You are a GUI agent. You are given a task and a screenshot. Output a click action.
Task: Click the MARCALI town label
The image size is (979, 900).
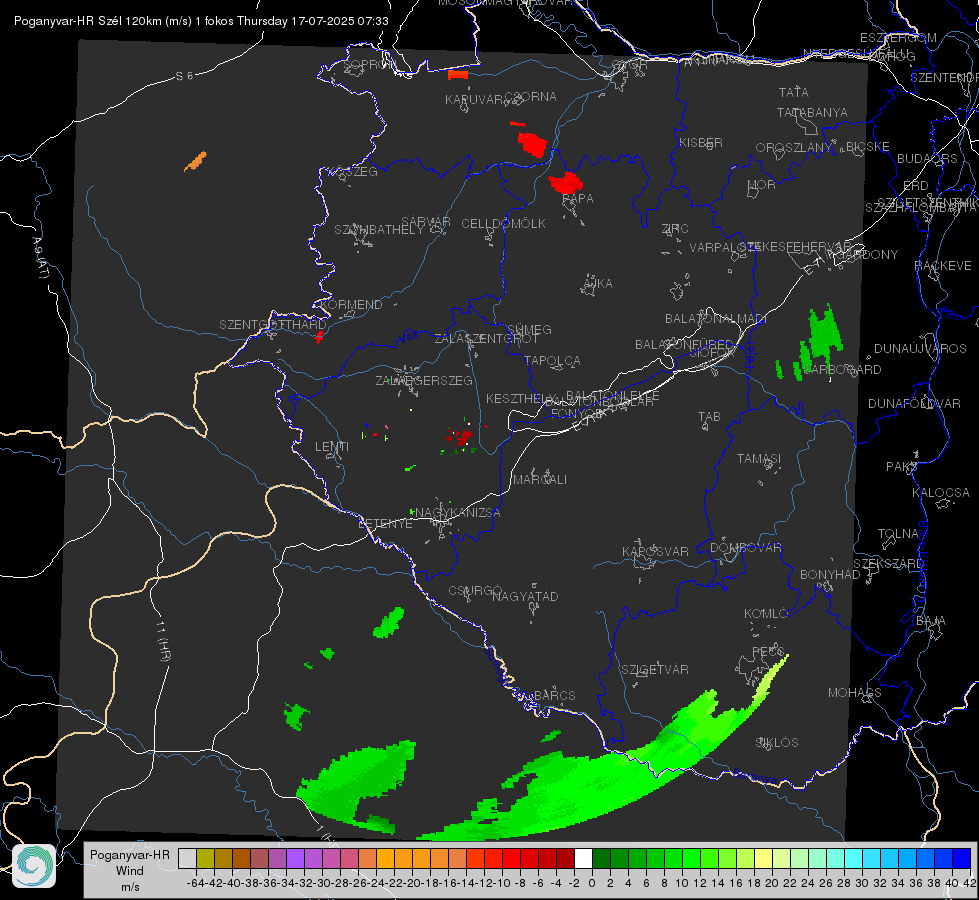point(540,480)
